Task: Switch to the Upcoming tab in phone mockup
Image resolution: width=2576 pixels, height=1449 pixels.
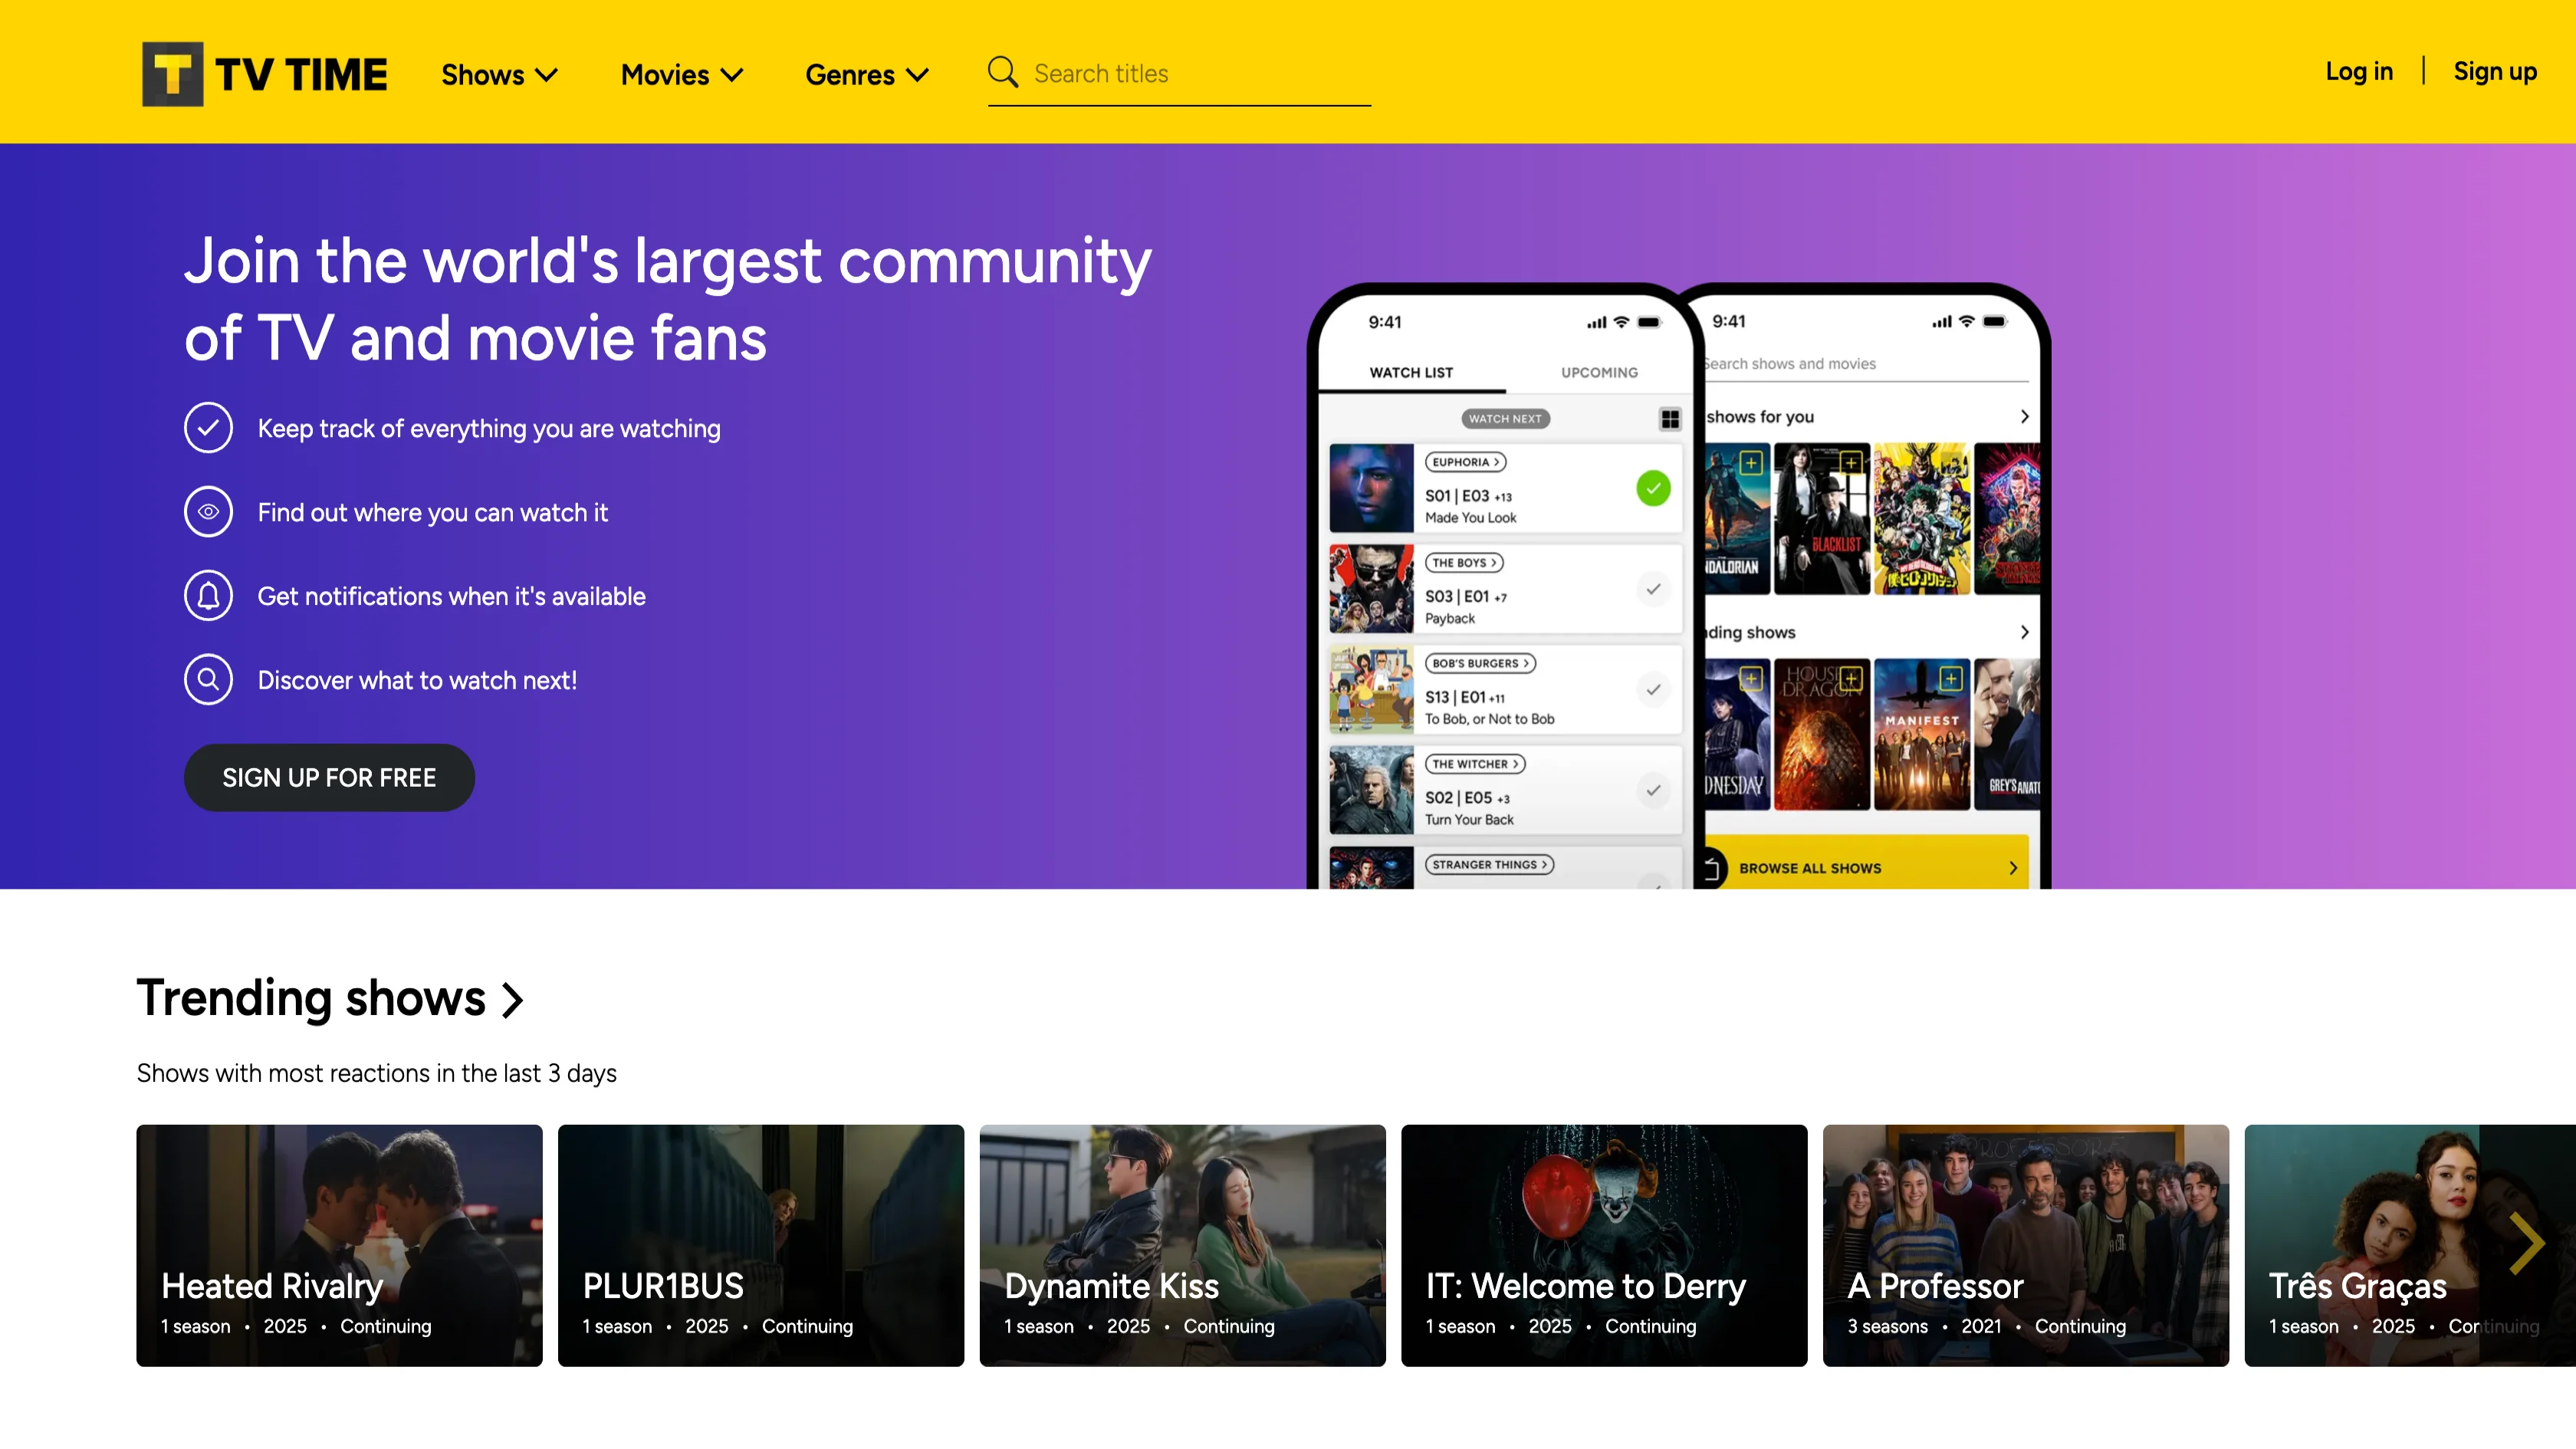Action: click(1599, 372)
